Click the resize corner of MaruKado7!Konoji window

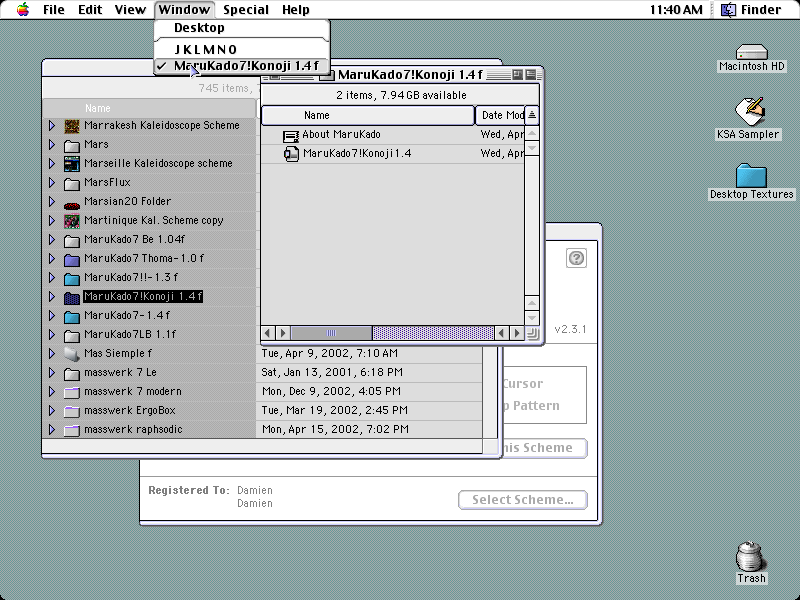(x=532, y=334)
